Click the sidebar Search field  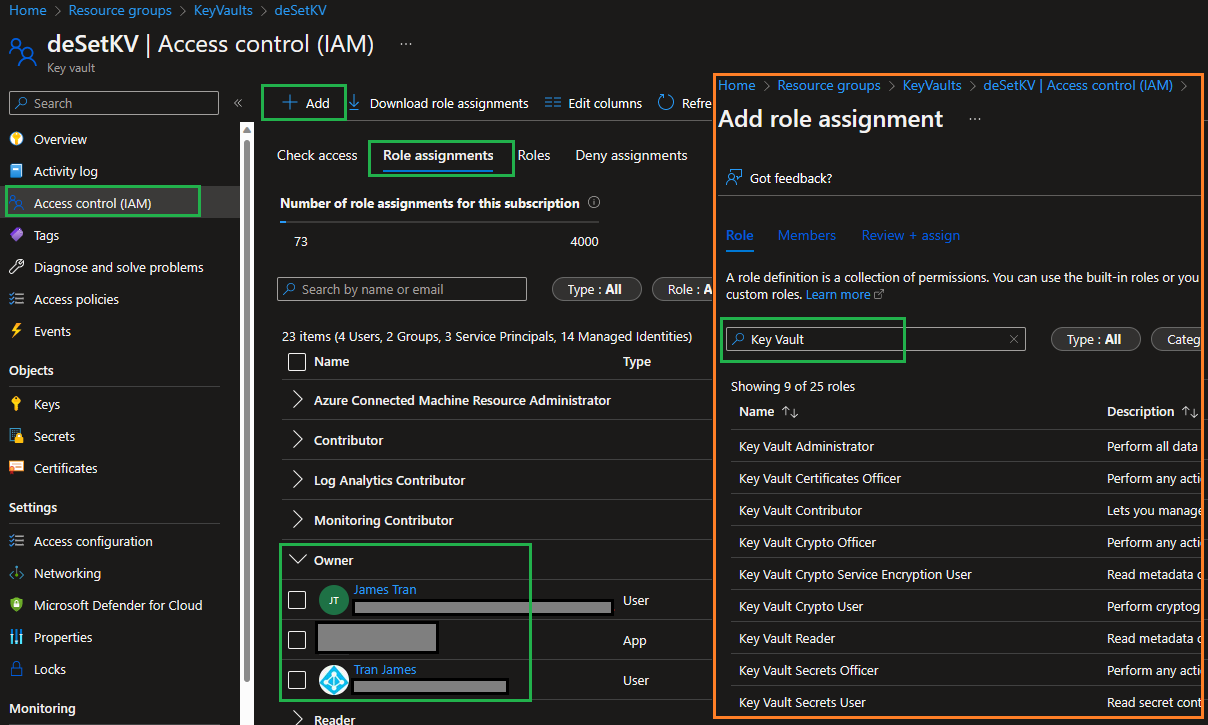114,103
